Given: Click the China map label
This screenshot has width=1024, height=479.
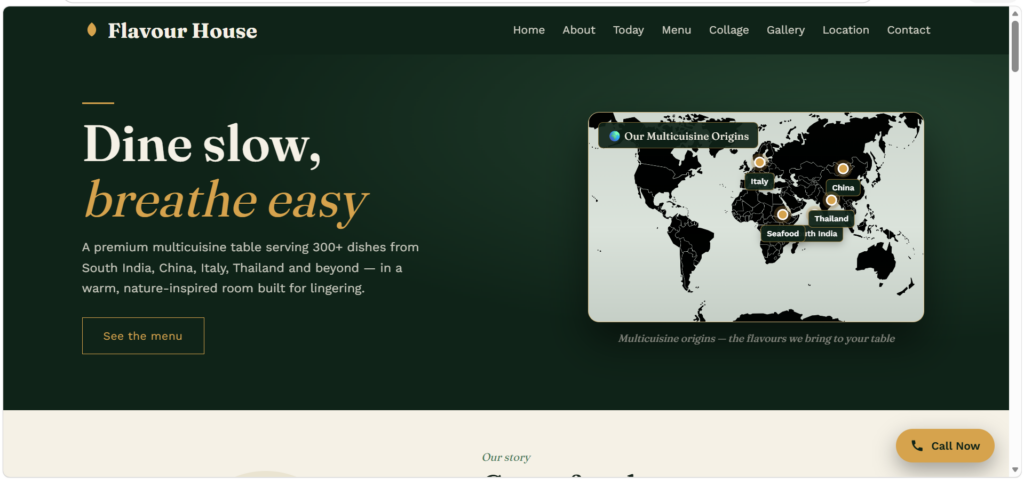Looking at the screenshot, I should (x=843, y=188).
